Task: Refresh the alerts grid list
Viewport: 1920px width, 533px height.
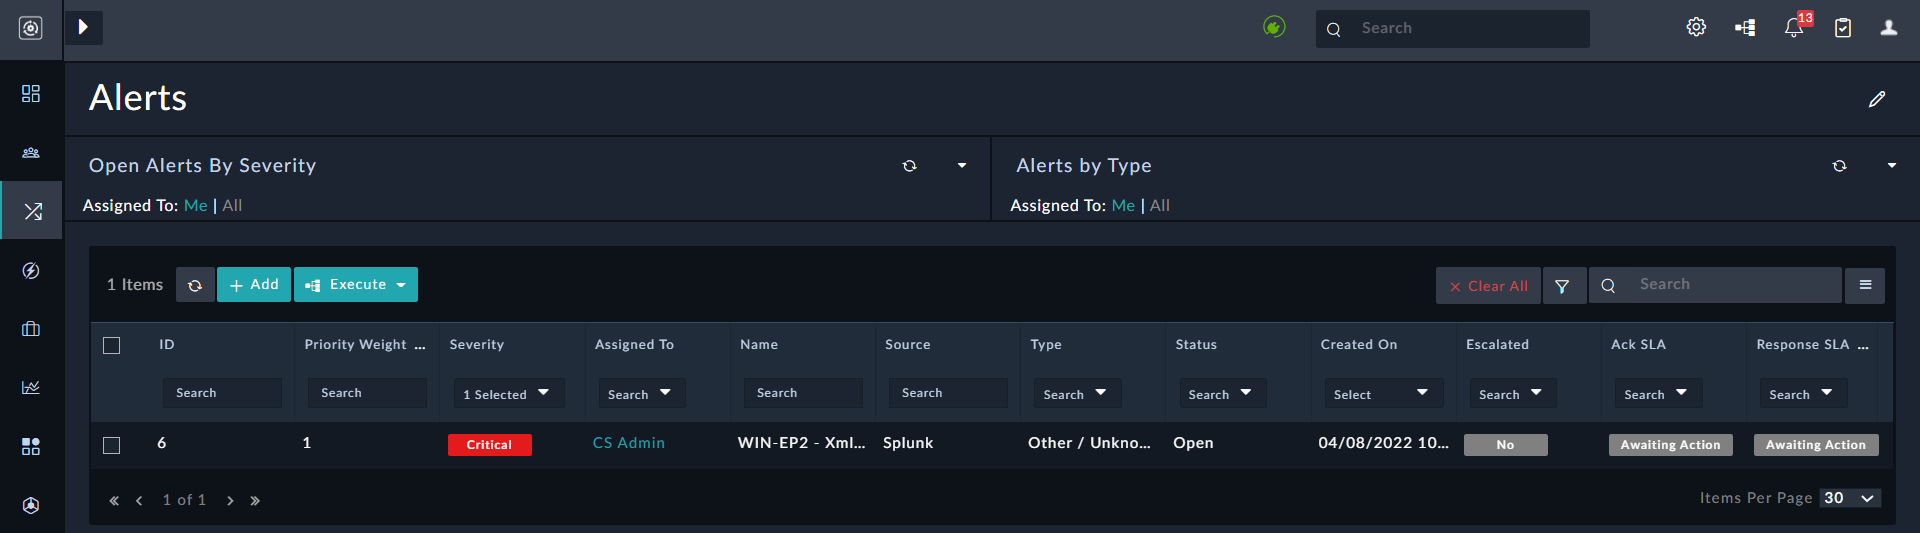Action: click(x=195, y=286)
